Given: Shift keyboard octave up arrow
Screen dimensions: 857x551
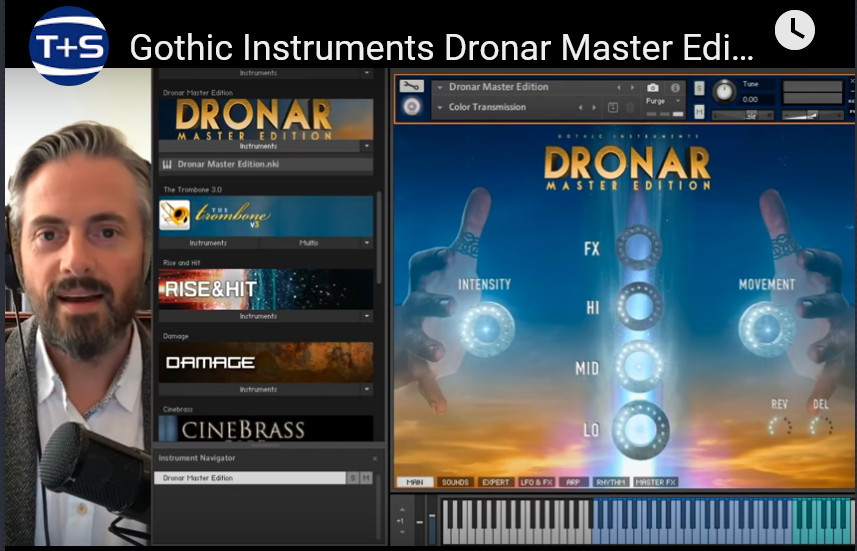Looking at the screenshot, I should (402, 509).
